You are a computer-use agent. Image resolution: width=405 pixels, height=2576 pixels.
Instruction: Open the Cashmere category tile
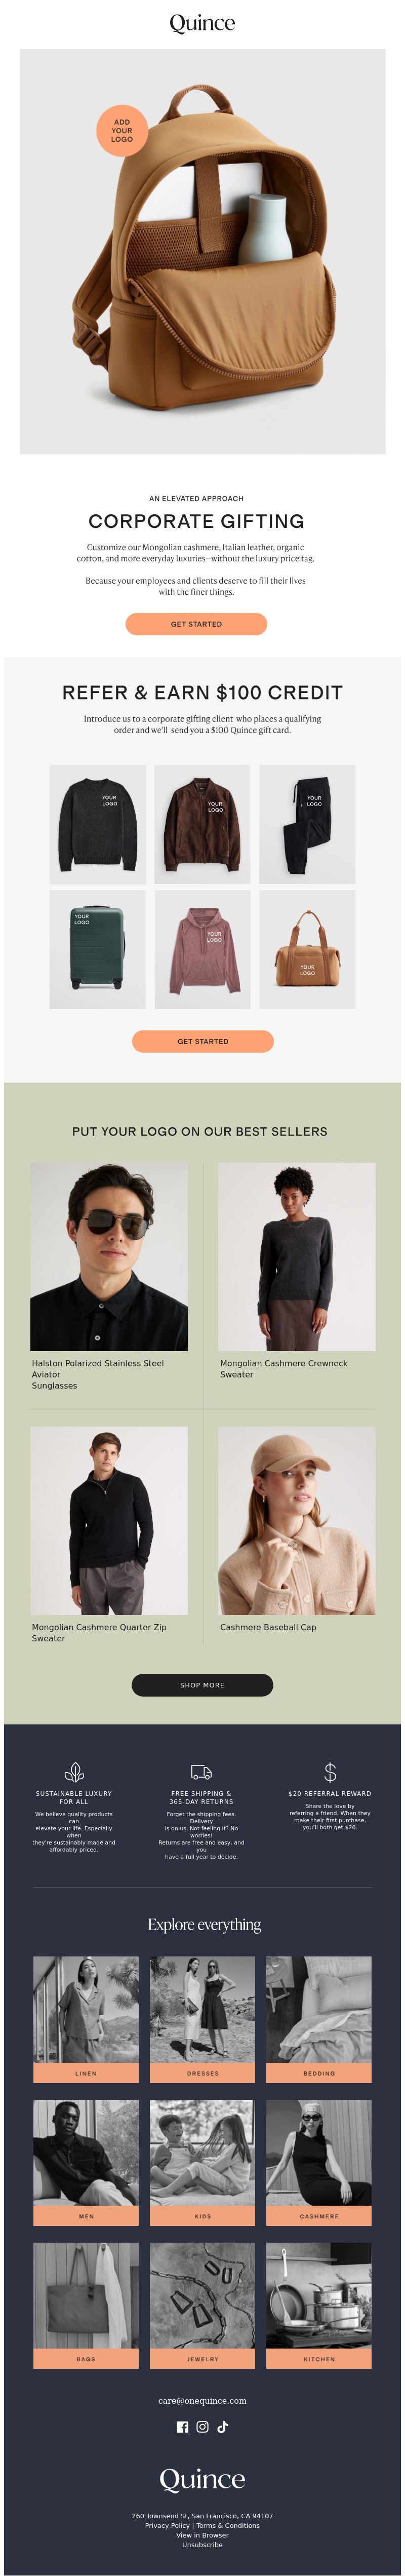click(x=319, y=2162)
